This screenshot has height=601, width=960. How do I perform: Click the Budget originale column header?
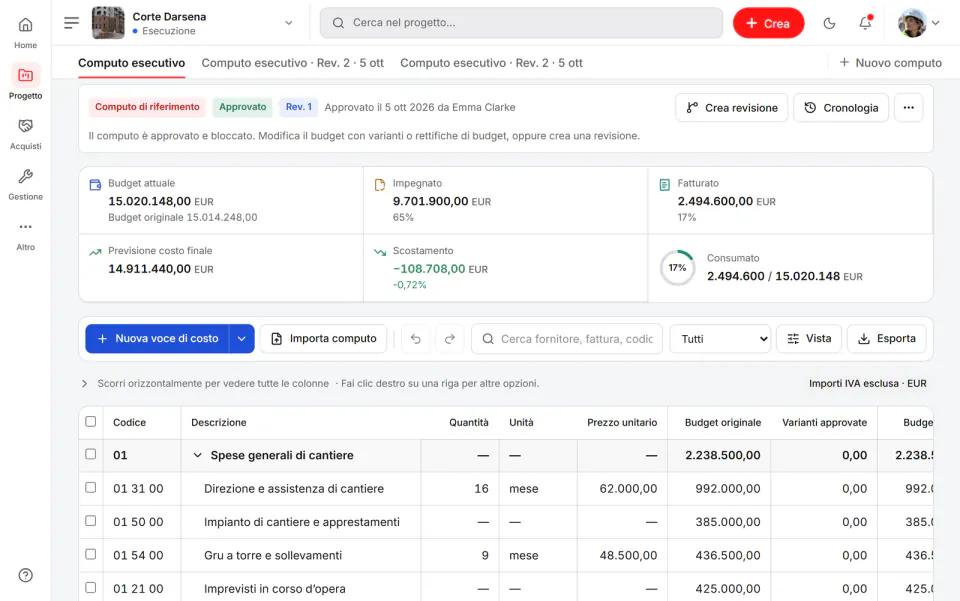722,423
